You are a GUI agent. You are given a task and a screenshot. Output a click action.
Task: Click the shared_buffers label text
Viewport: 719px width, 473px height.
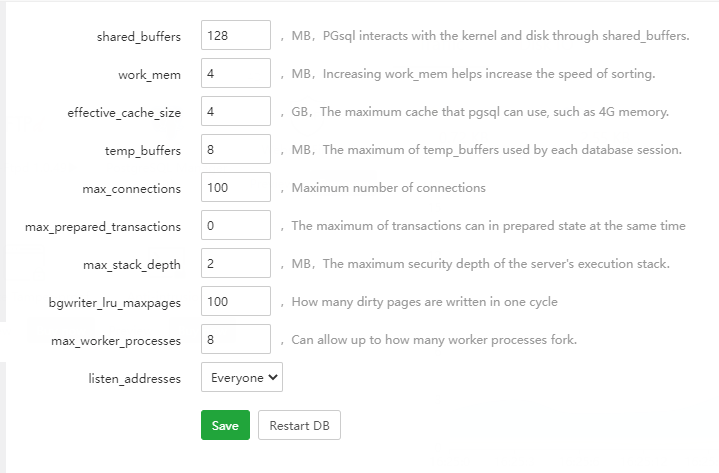point(139,37)
